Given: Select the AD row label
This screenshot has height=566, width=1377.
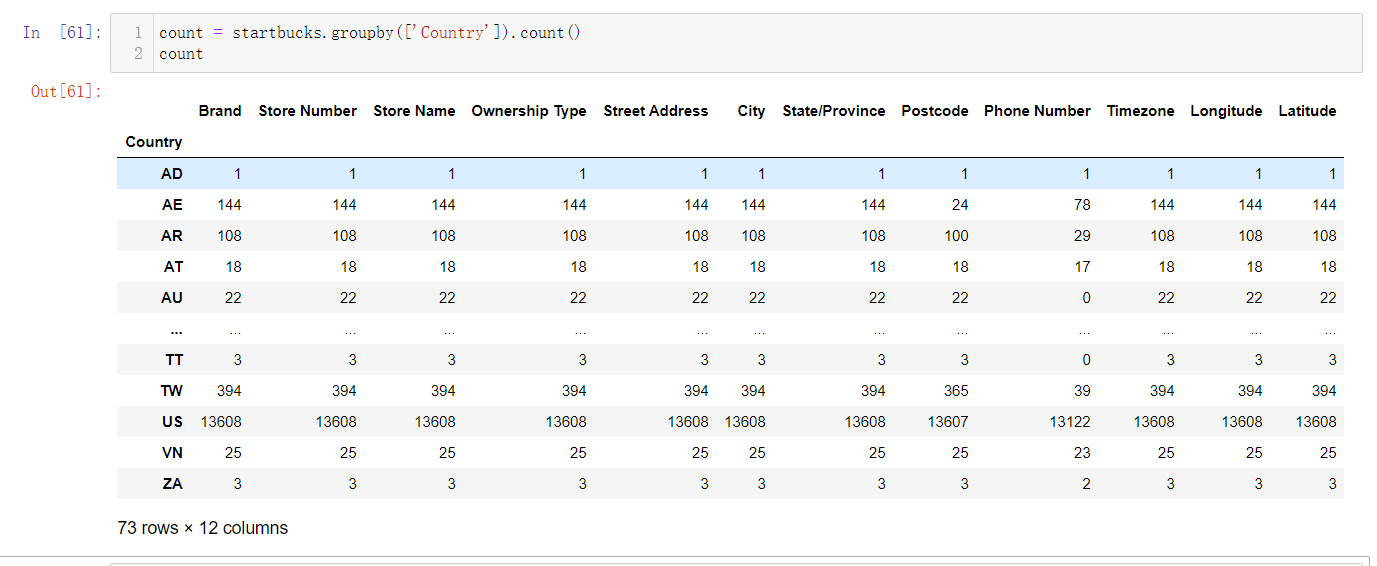Looking at the screenshot, I should click(x=172, y=174).
